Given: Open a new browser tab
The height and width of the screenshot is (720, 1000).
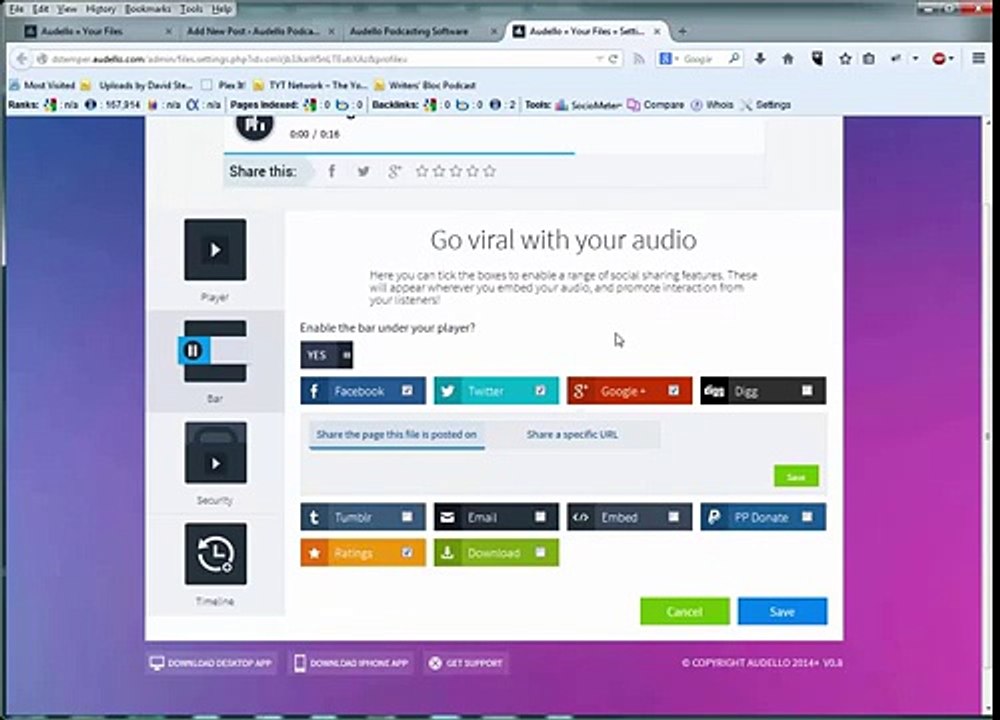Looking at the screenshot, I should pos(682,31).
